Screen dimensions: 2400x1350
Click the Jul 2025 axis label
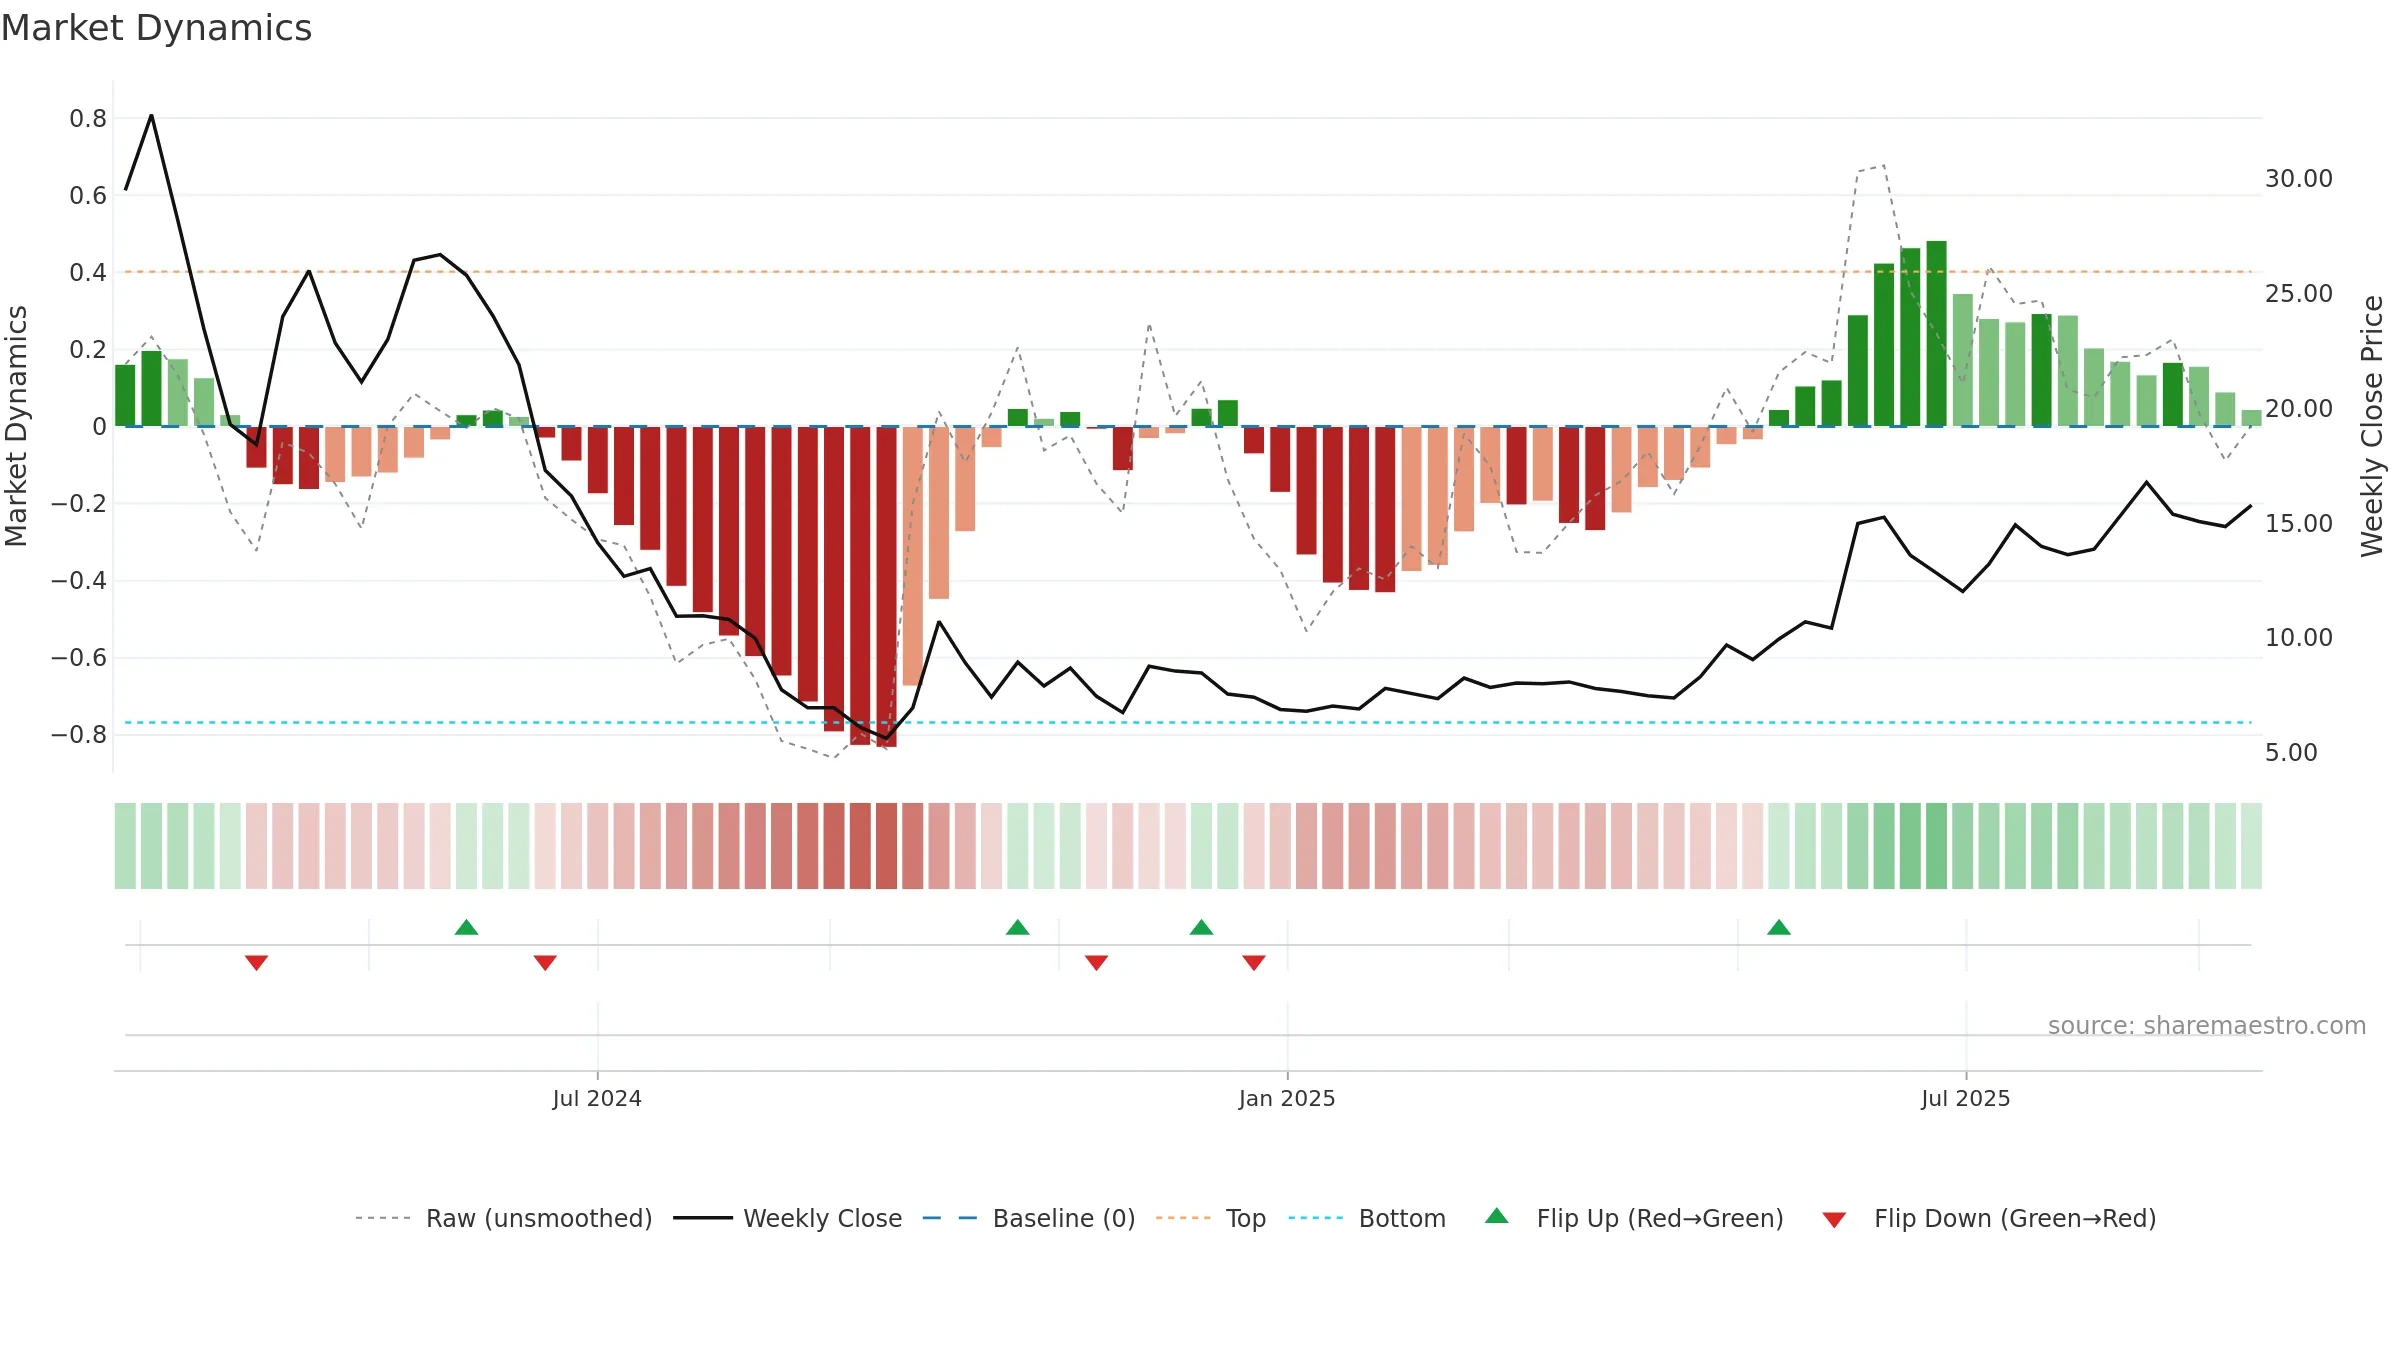point(1965,1098)
